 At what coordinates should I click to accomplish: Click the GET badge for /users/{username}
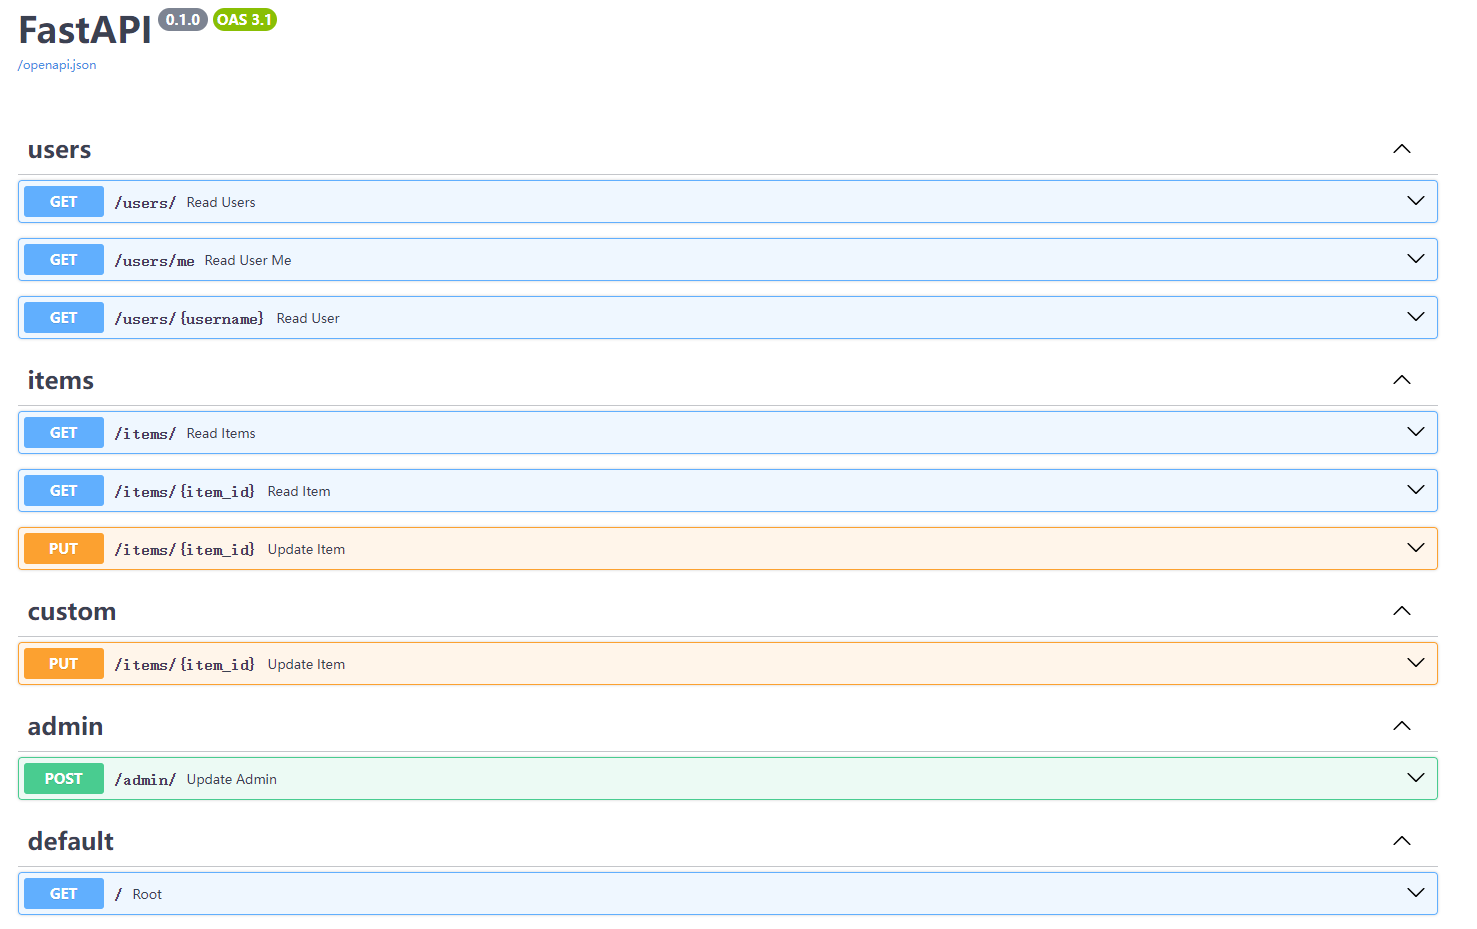click(64, 318)
